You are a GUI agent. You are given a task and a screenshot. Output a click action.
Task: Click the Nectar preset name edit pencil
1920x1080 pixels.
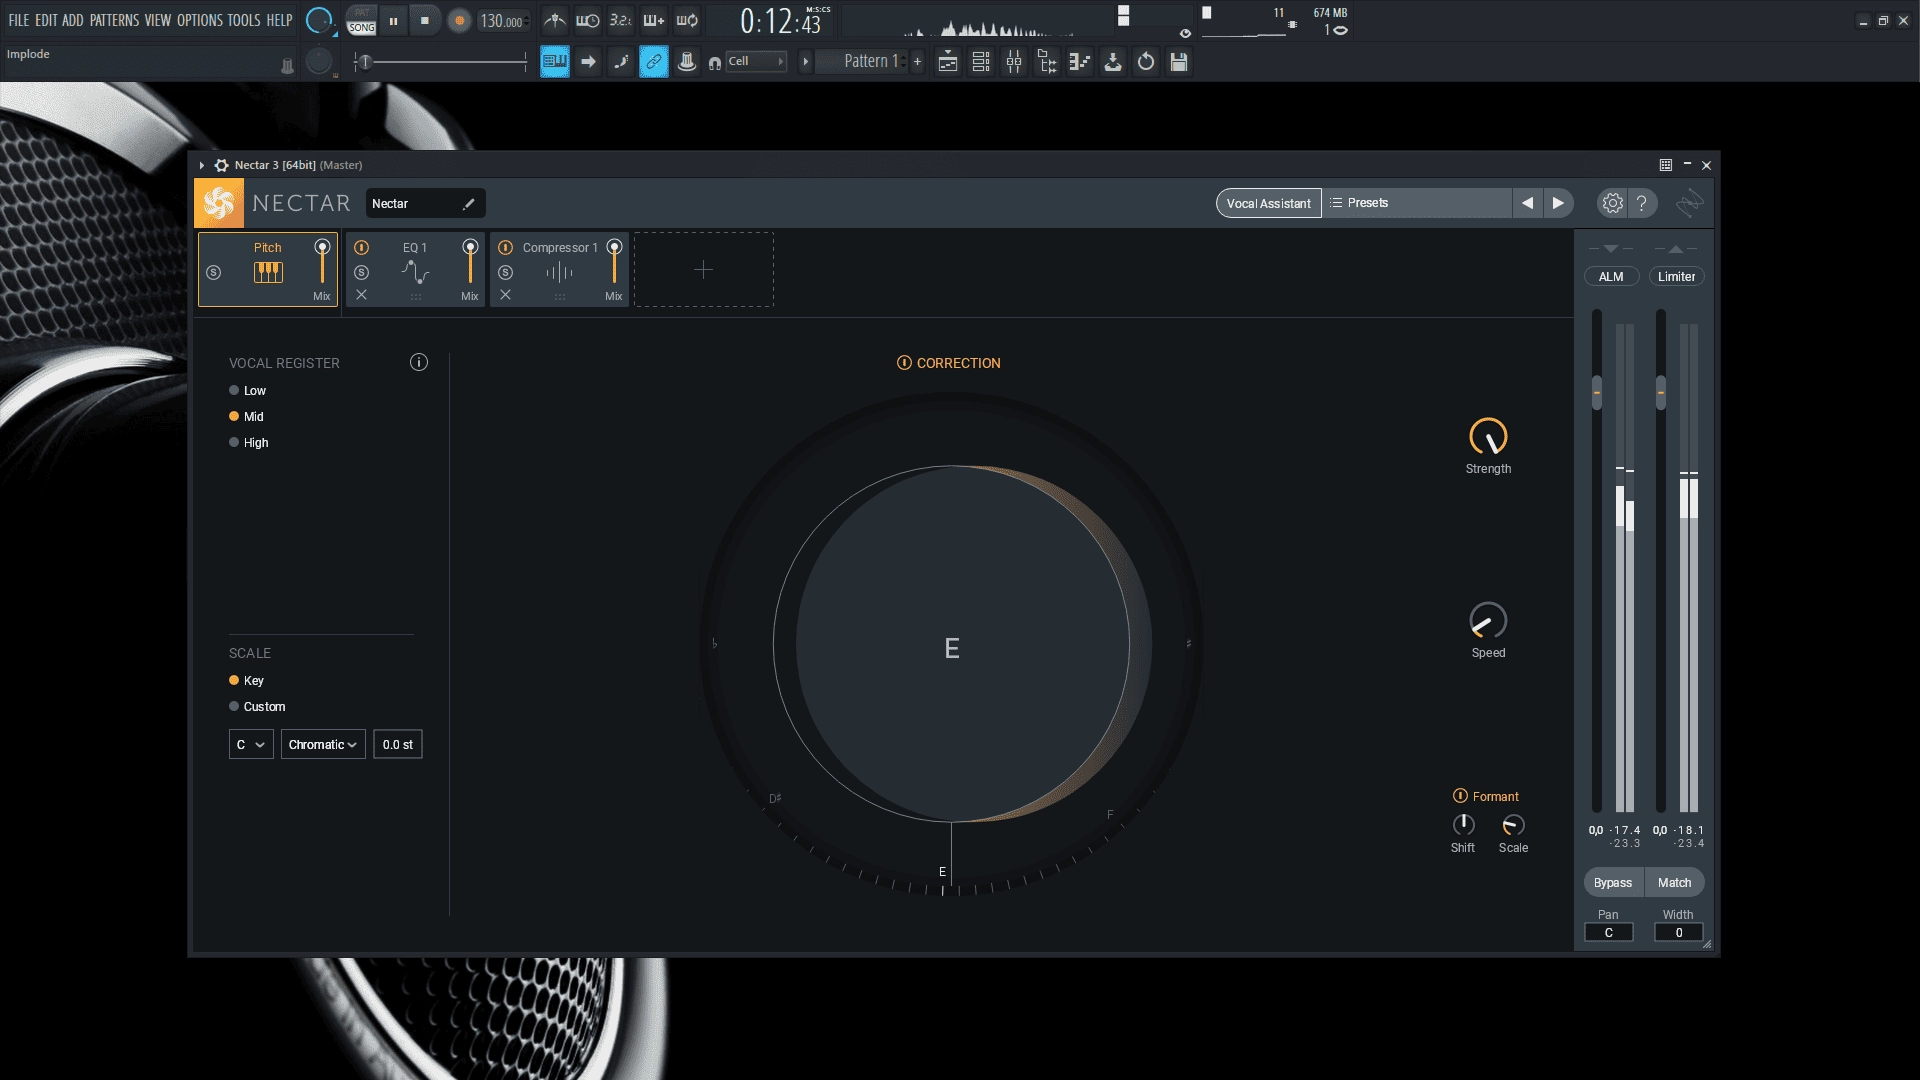pos(468,204)
